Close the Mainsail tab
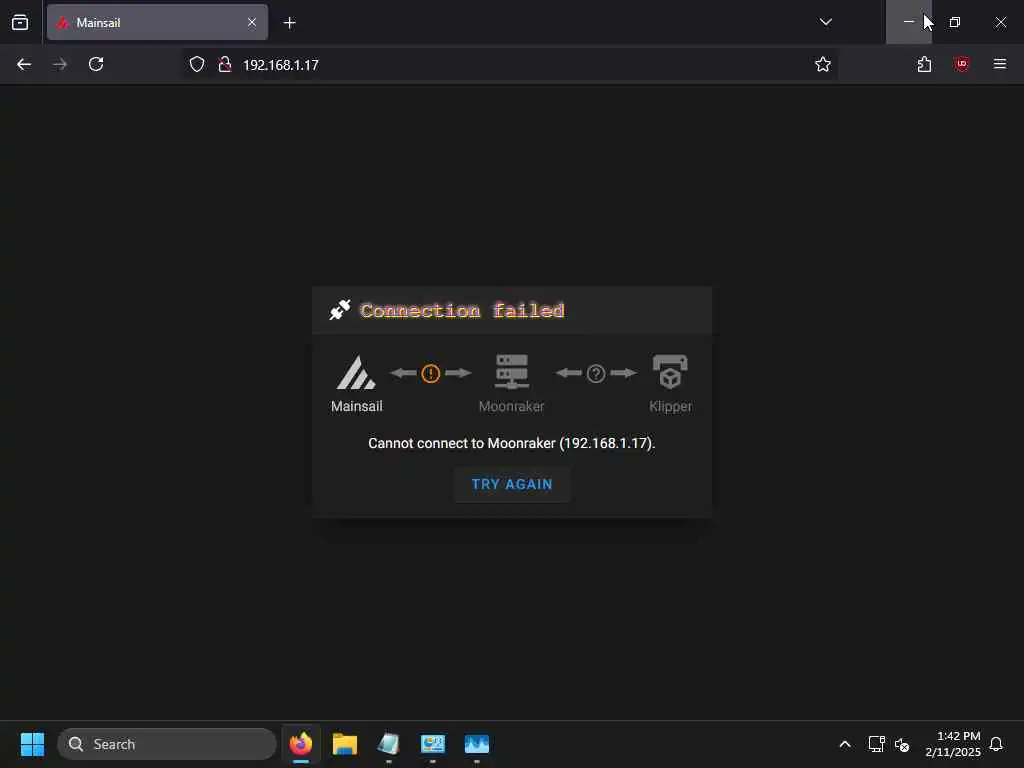 click(252, 22)
